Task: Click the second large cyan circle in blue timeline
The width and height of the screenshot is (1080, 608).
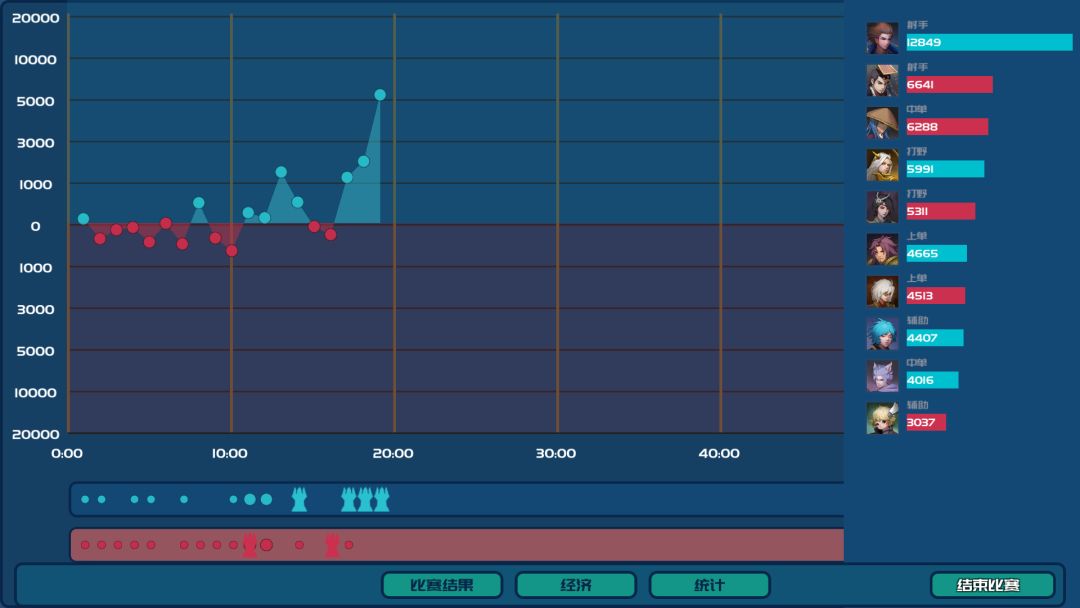Action: pos(267,499)
